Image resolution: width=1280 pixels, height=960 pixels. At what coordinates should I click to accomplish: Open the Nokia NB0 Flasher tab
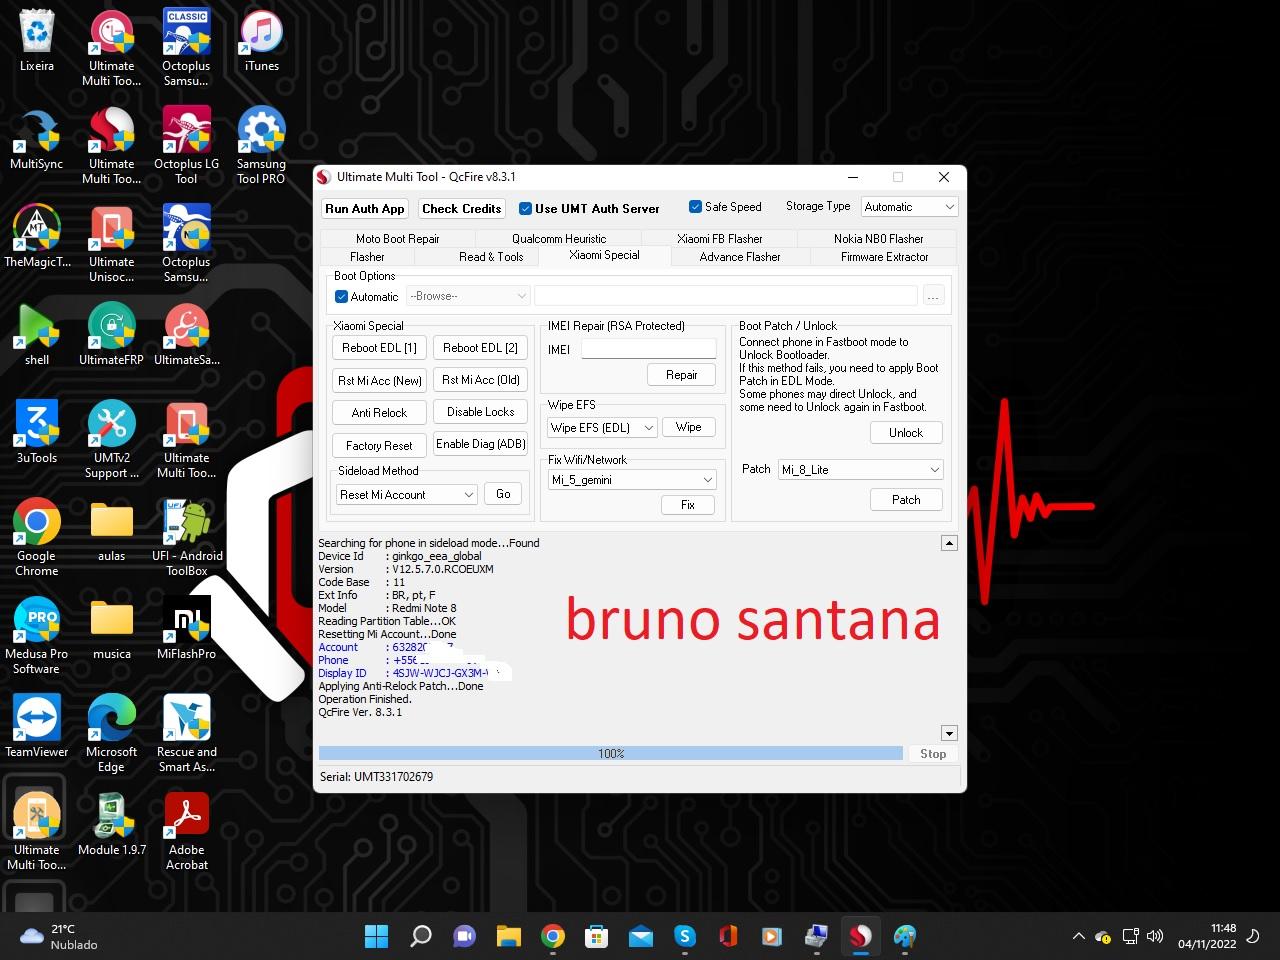click(x=878, y=239)
